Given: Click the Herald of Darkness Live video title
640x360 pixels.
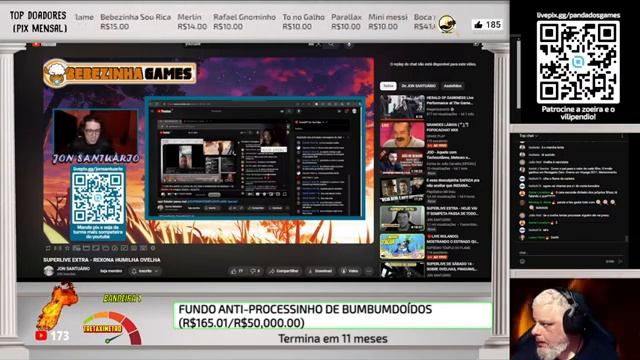Looking at the screenshot, I should (x=449, y=100).
